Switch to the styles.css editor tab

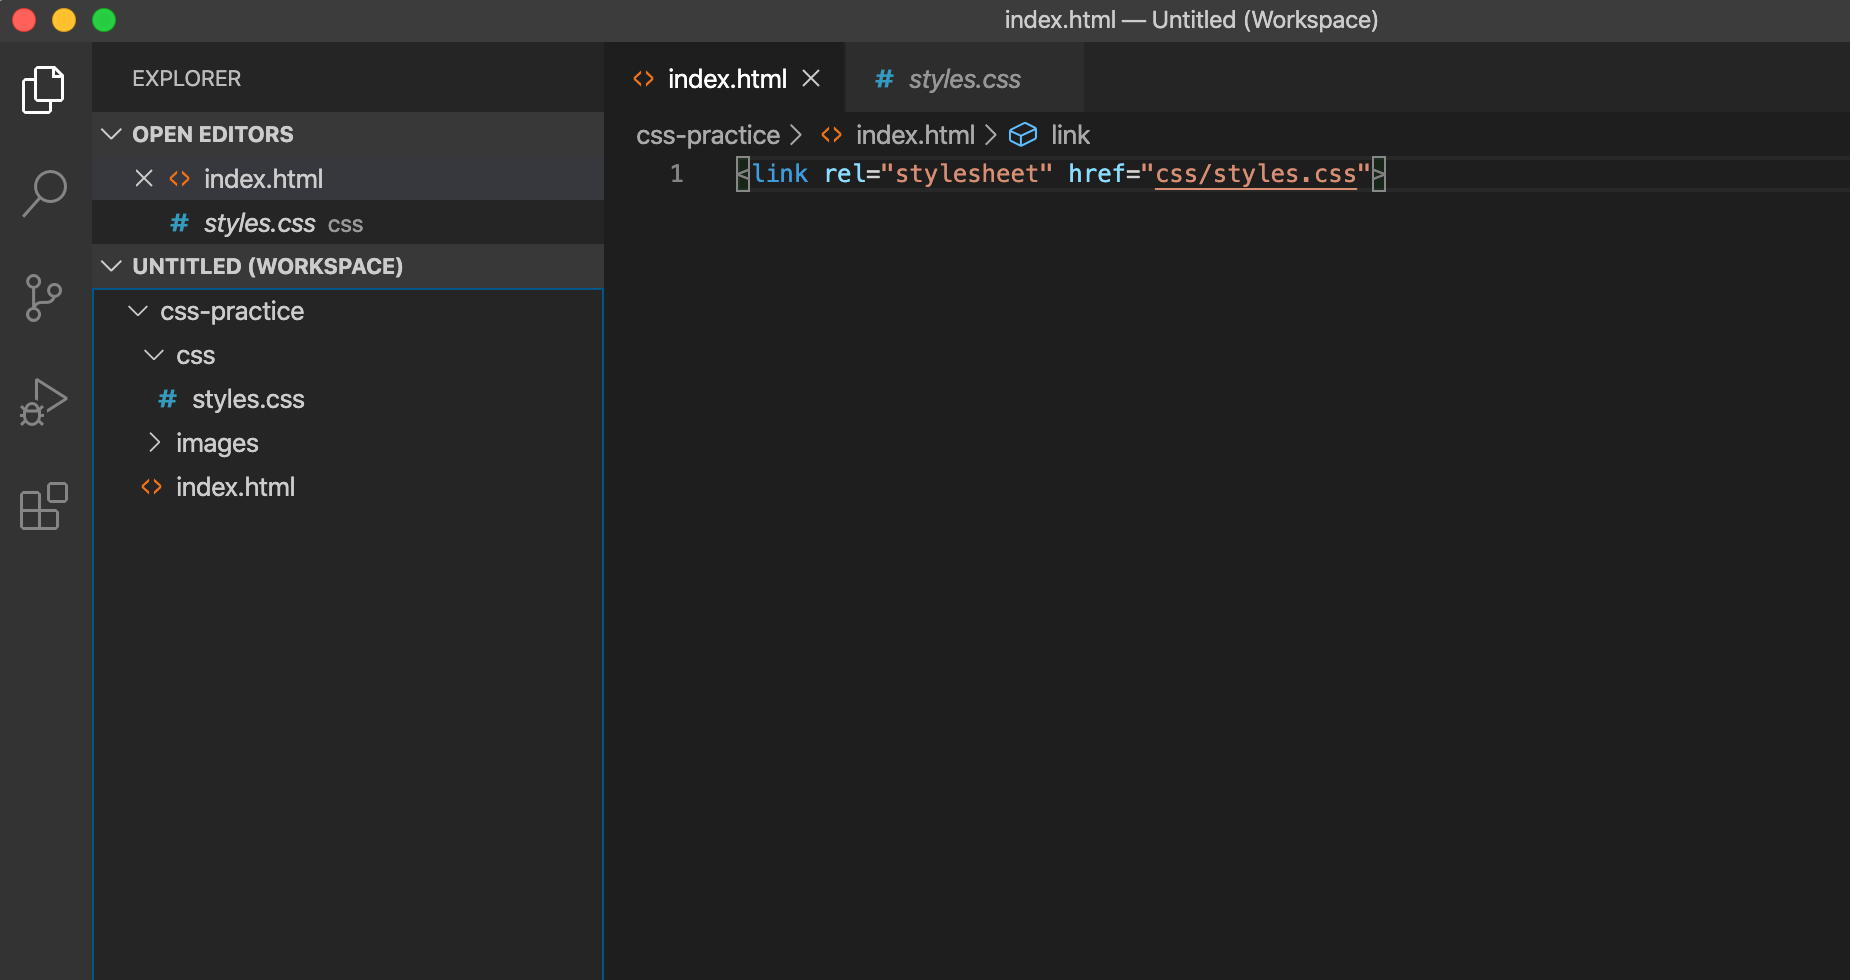(964, 79)
